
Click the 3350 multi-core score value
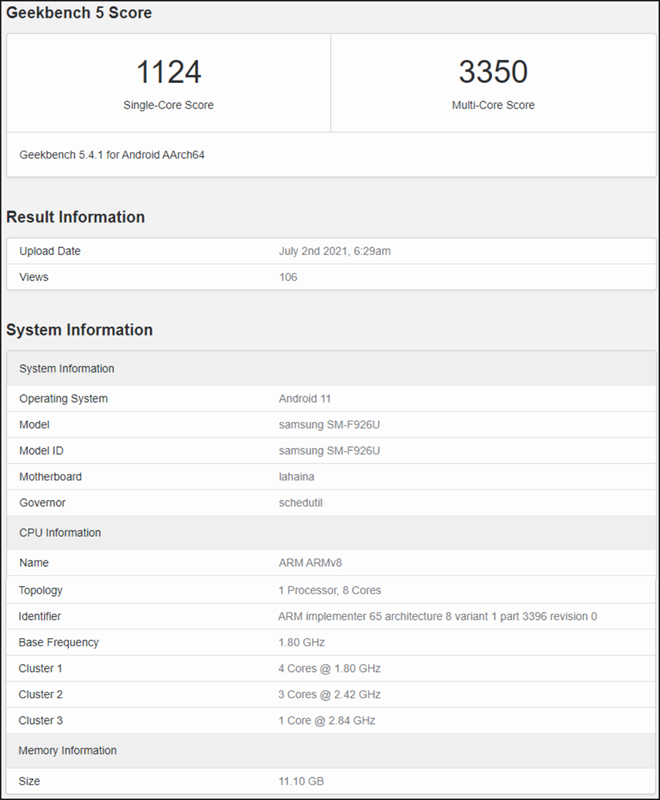493,72
